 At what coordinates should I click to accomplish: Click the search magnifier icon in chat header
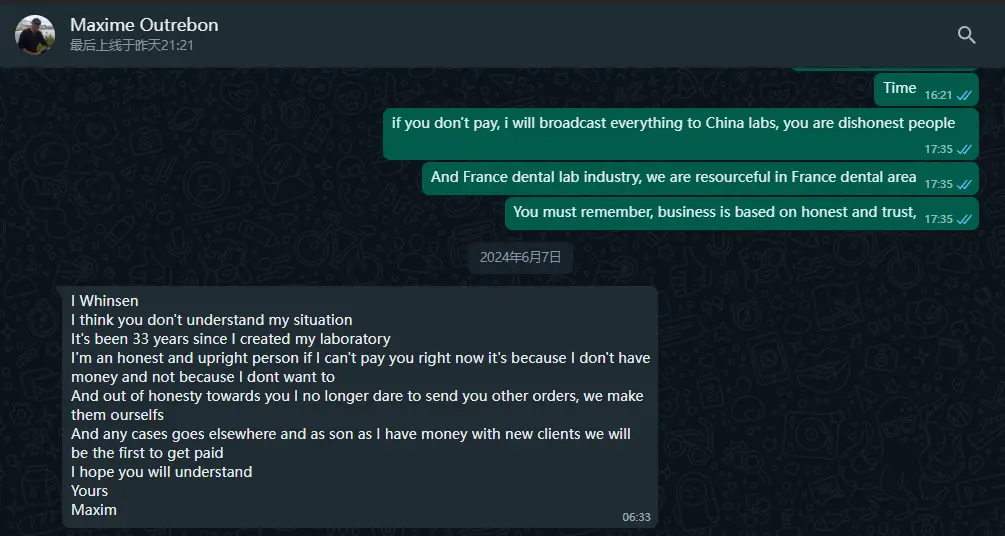[967, 35]
